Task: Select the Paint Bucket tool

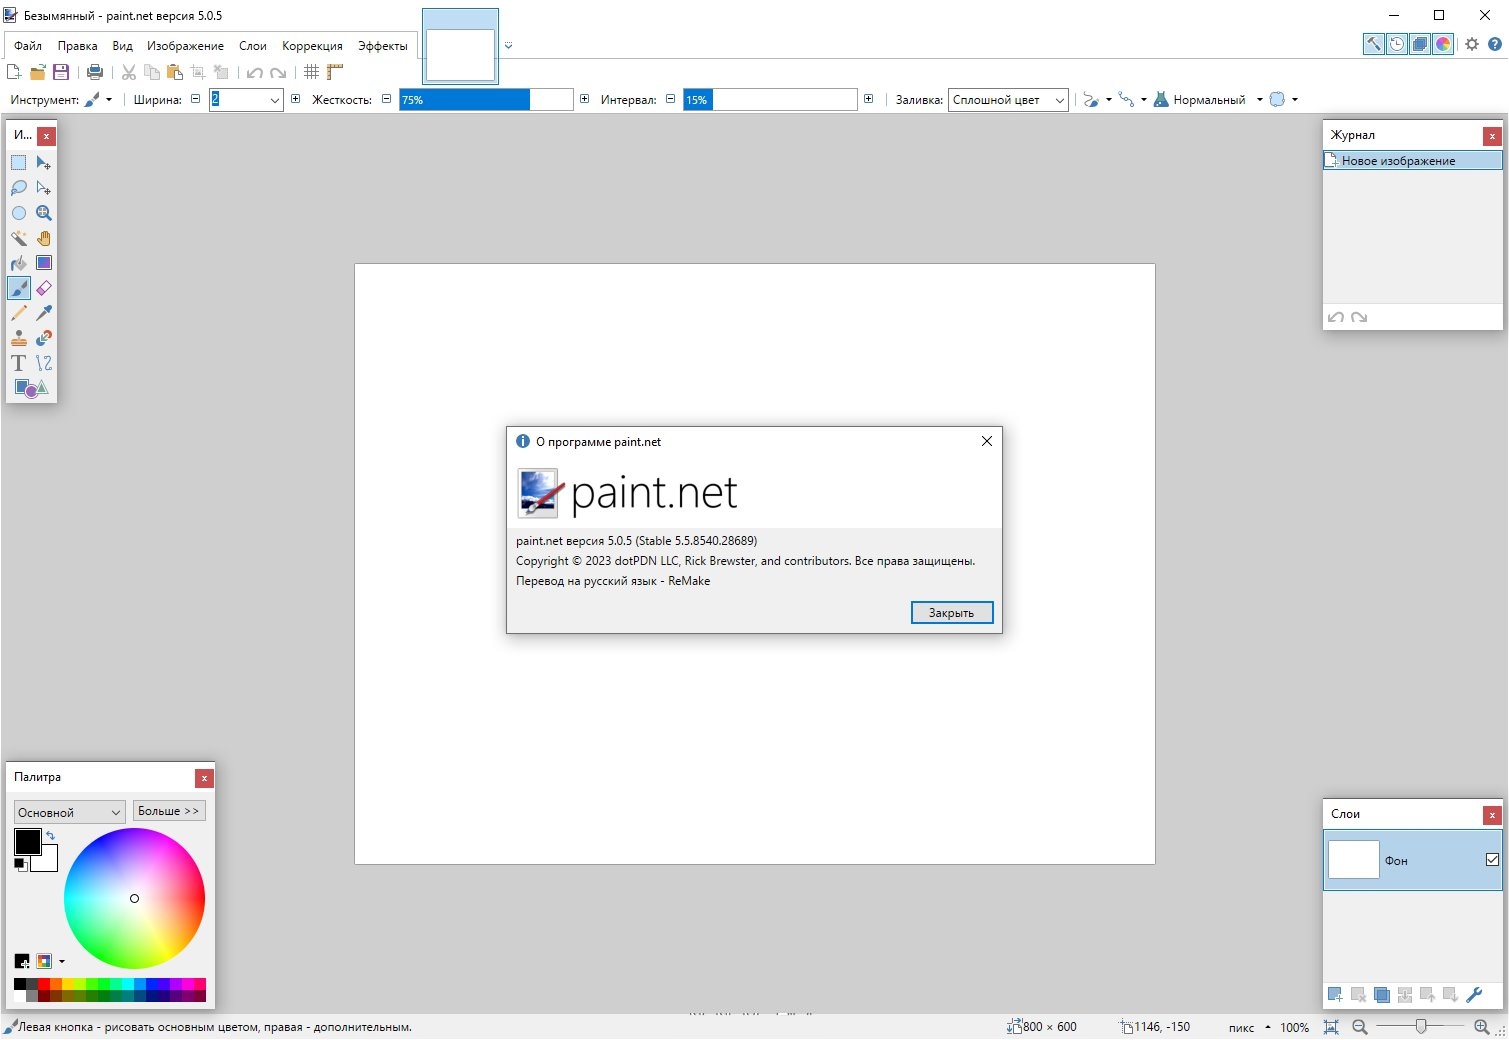Action: [19, 263]
